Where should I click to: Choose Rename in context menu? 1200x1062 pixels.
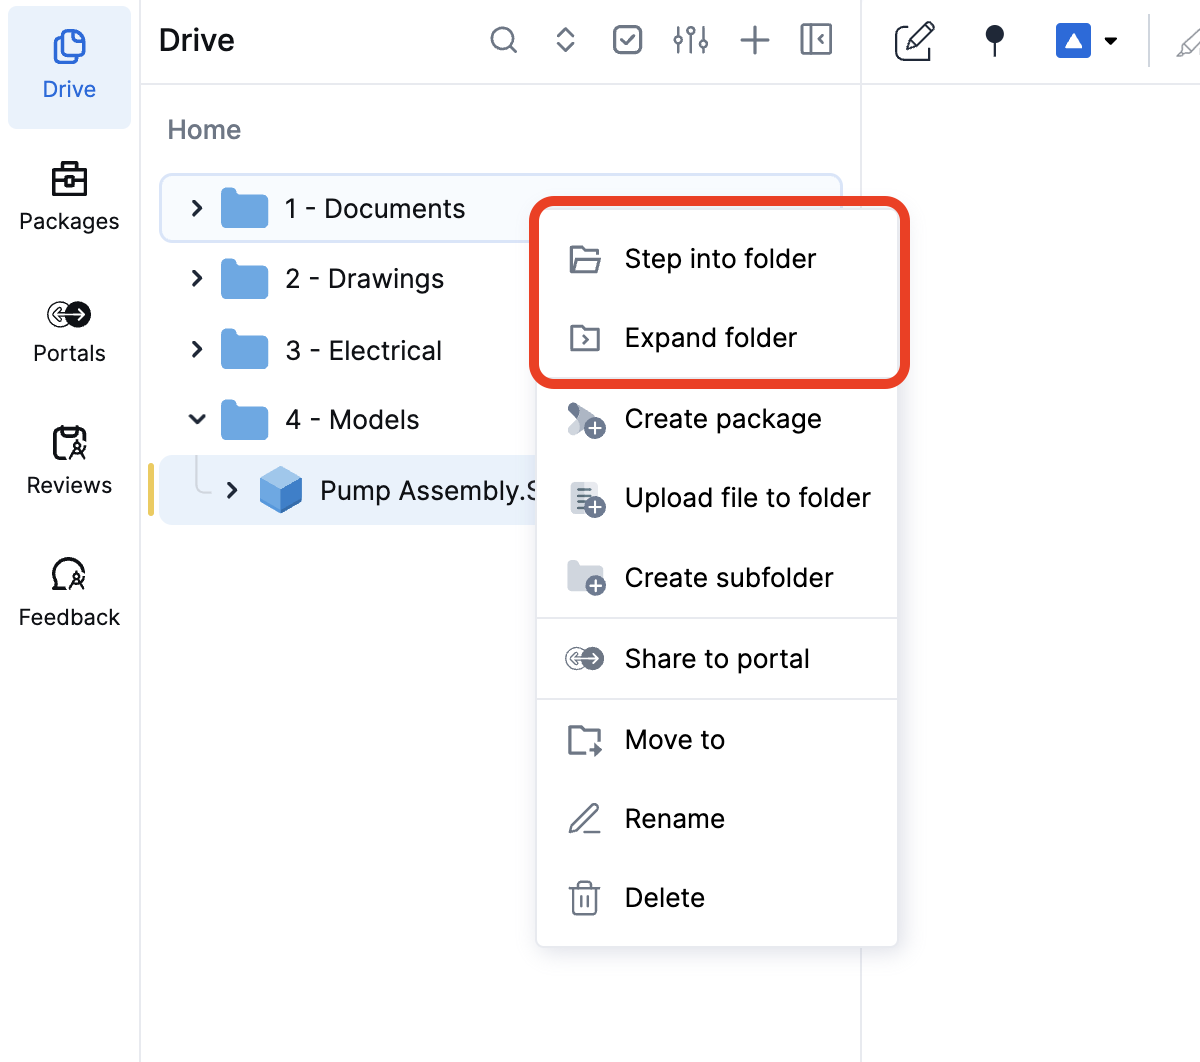coord(717,819)
